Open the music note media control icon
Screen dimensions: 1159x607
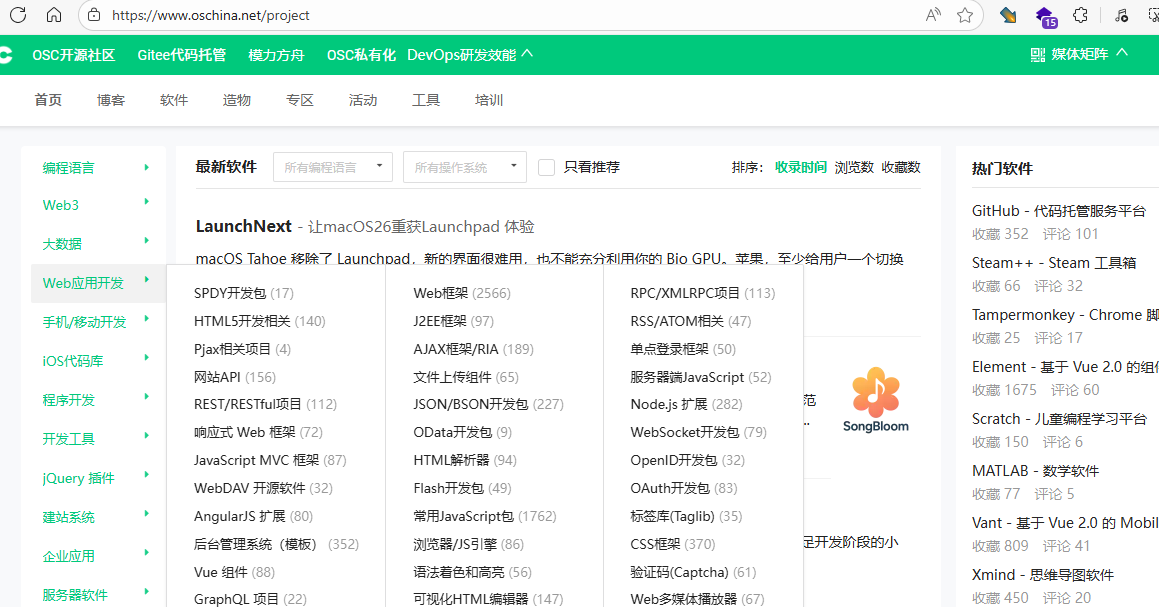(1121, 15)
